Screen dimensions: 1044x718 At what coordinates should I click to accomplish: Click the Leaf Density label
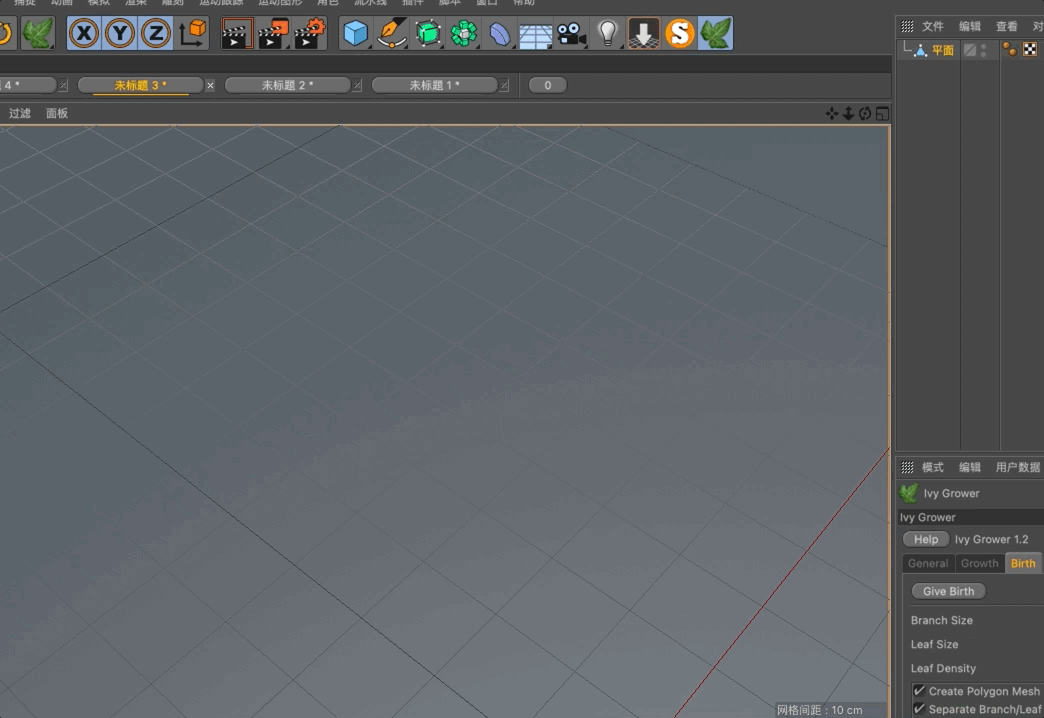[943, 669]
